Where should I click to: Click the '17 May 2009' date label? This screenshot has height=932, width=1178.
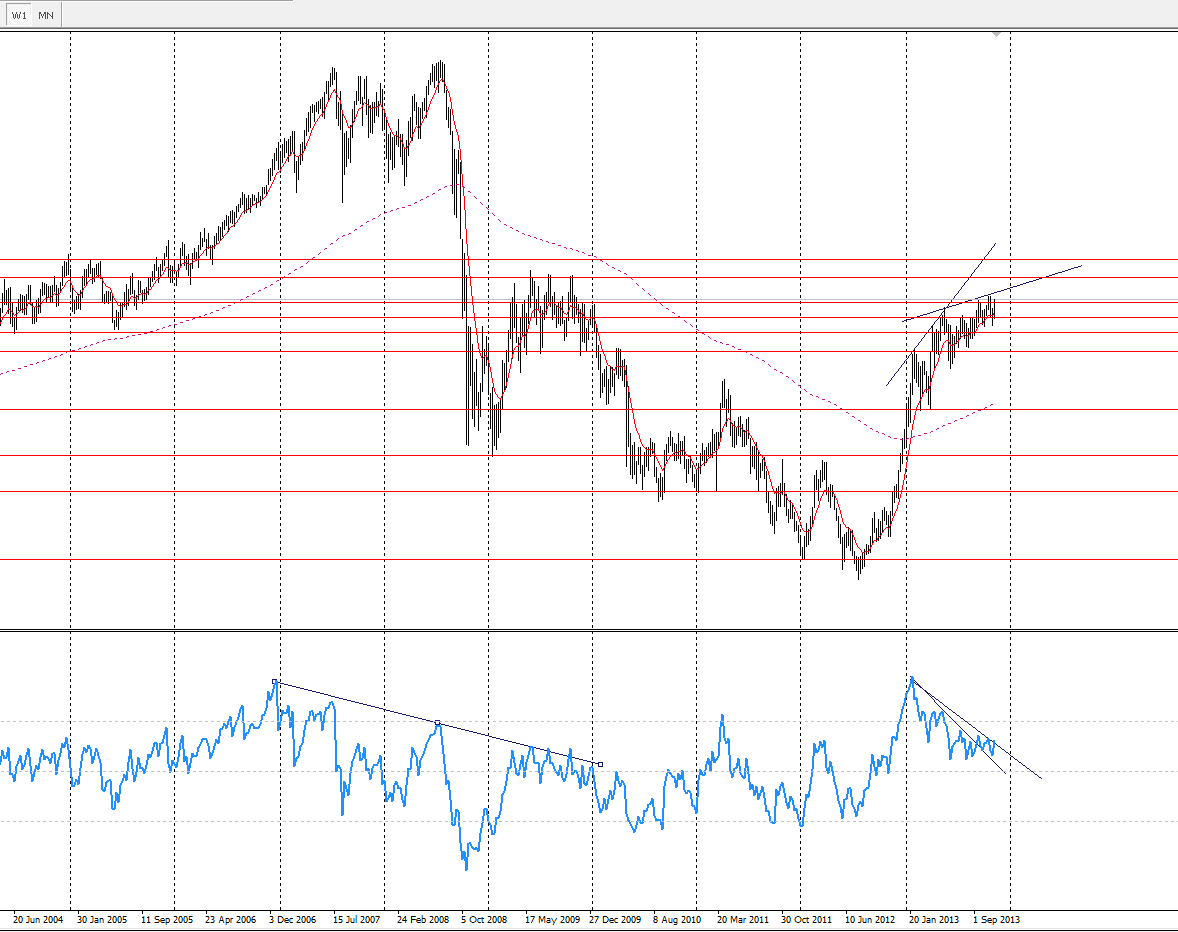click(x=552, y=919)
